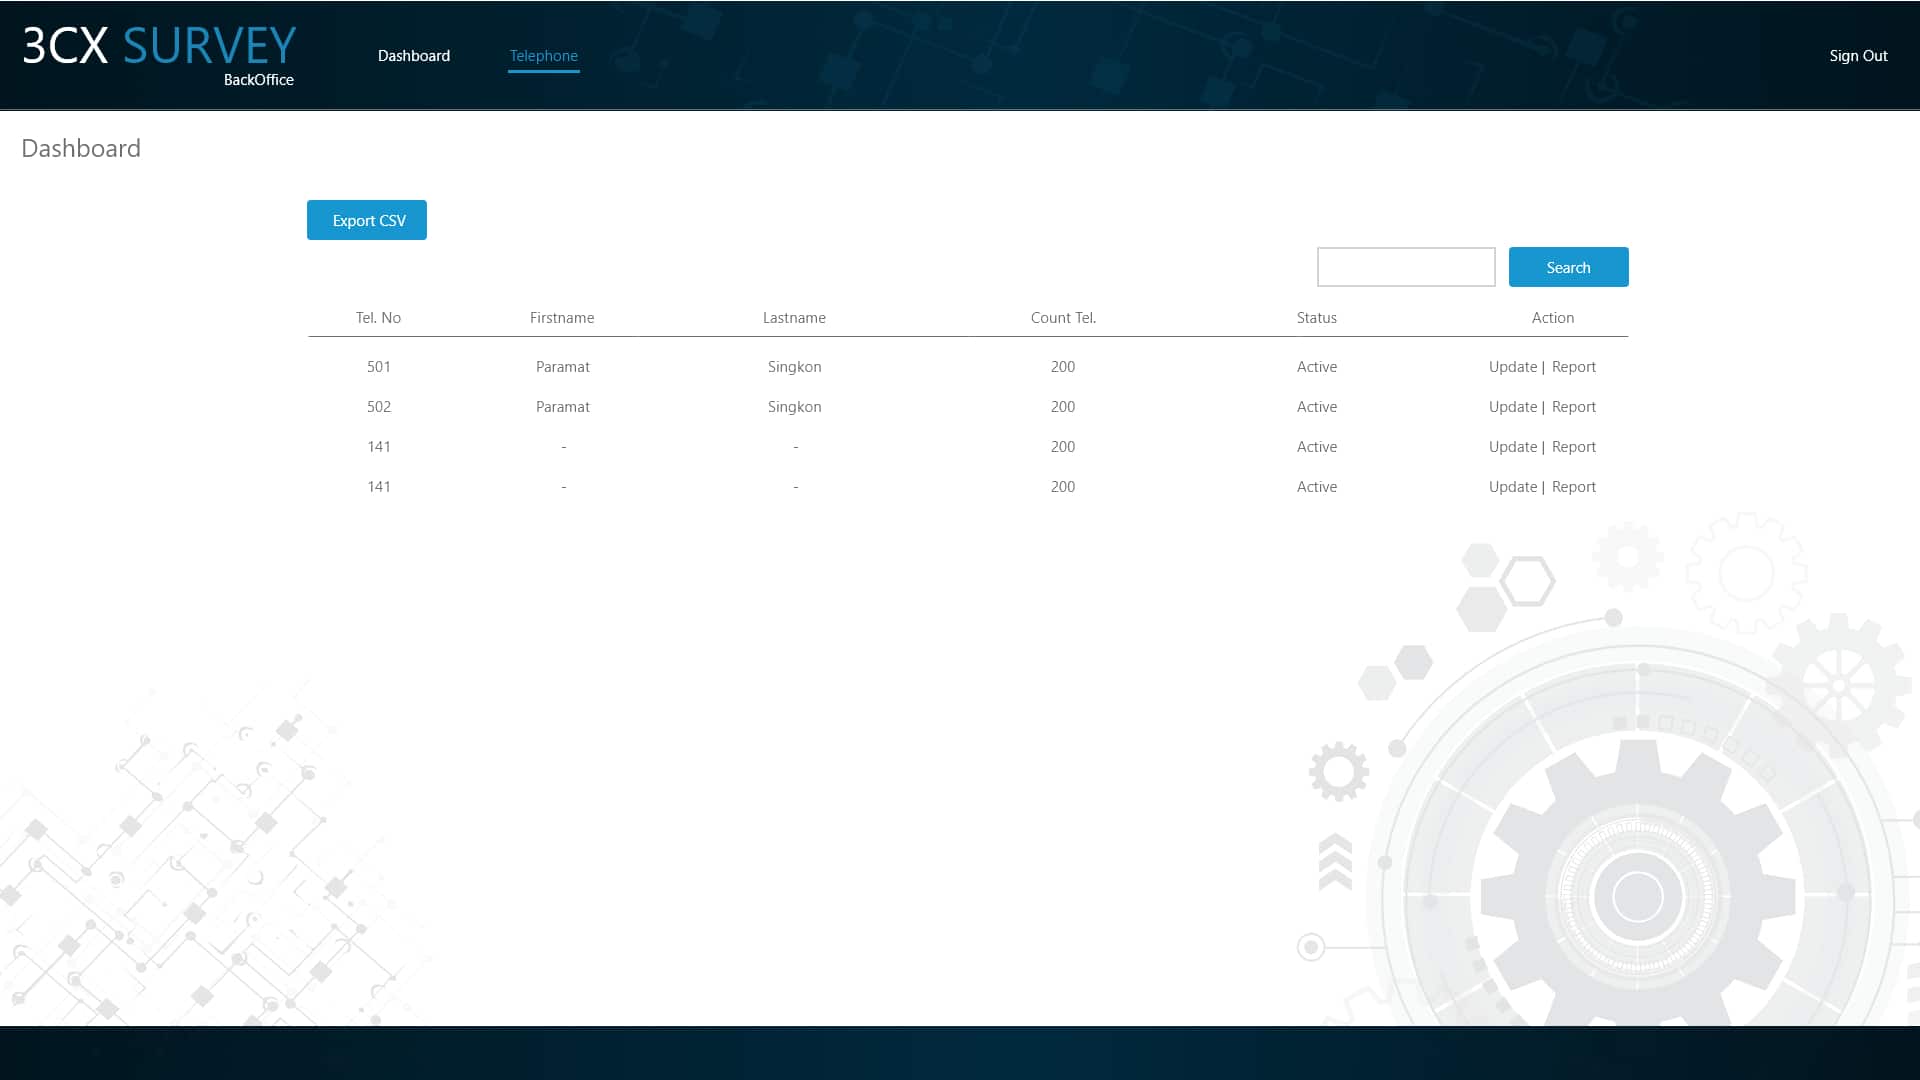Click Report action for second Tel. No 141

pyautogui.click(x=1573, y=485)
